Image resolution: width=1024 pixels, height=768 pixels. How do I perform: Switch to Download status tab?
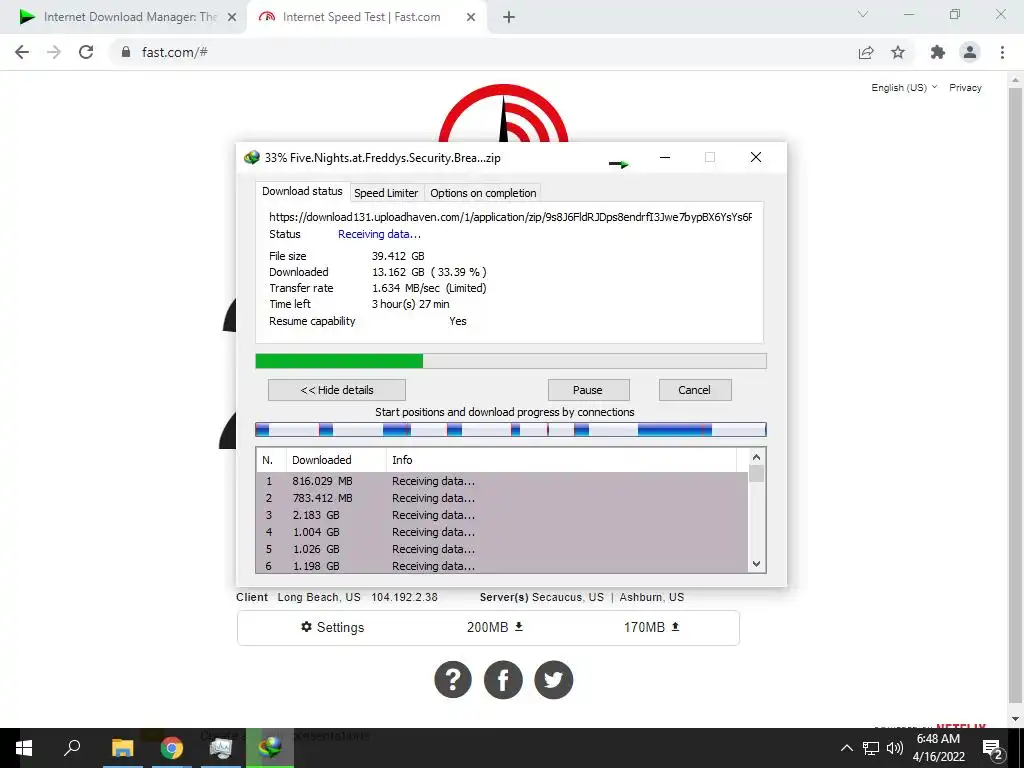[302, 191]
